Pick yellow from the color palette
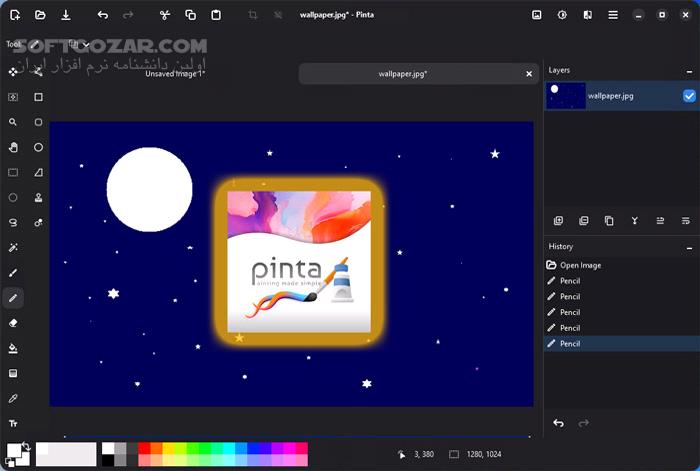 168,448
